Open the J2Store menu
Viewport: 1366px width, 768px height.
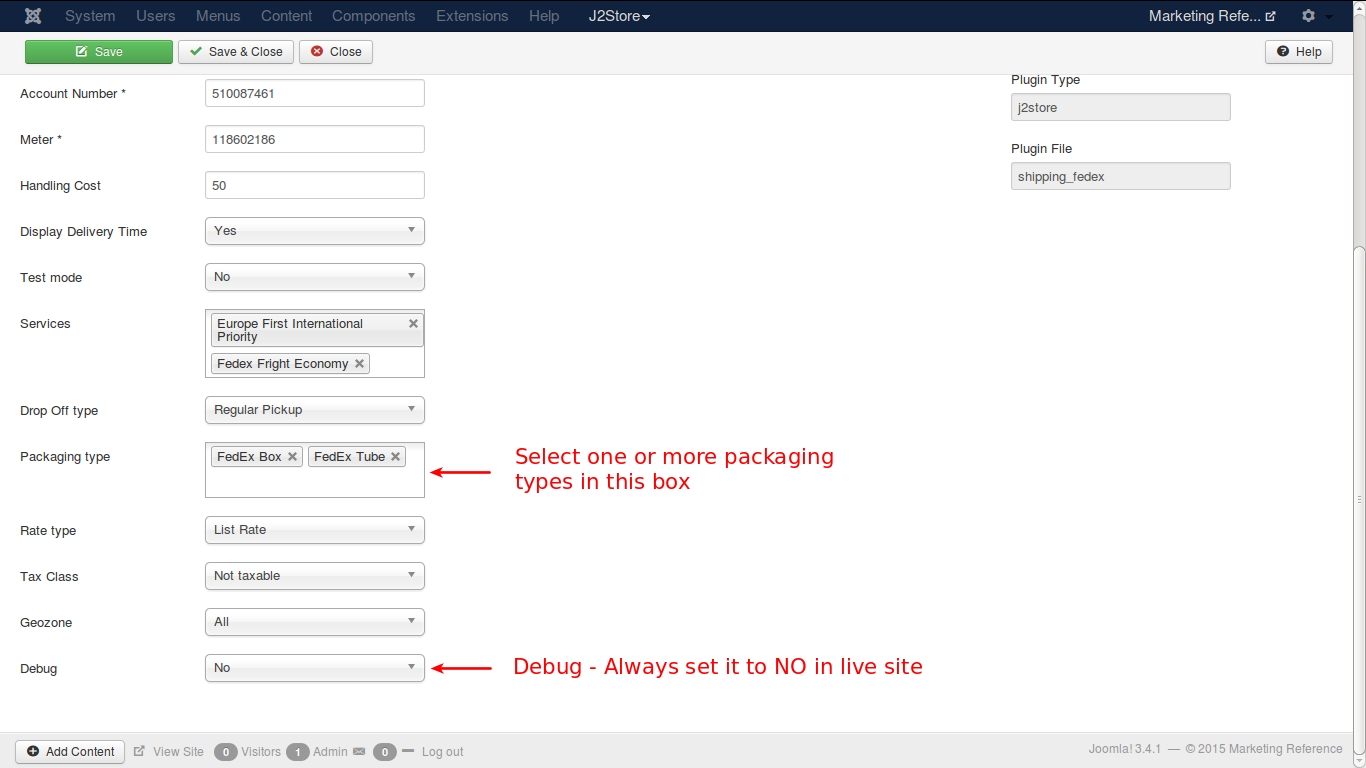point(619,16)
